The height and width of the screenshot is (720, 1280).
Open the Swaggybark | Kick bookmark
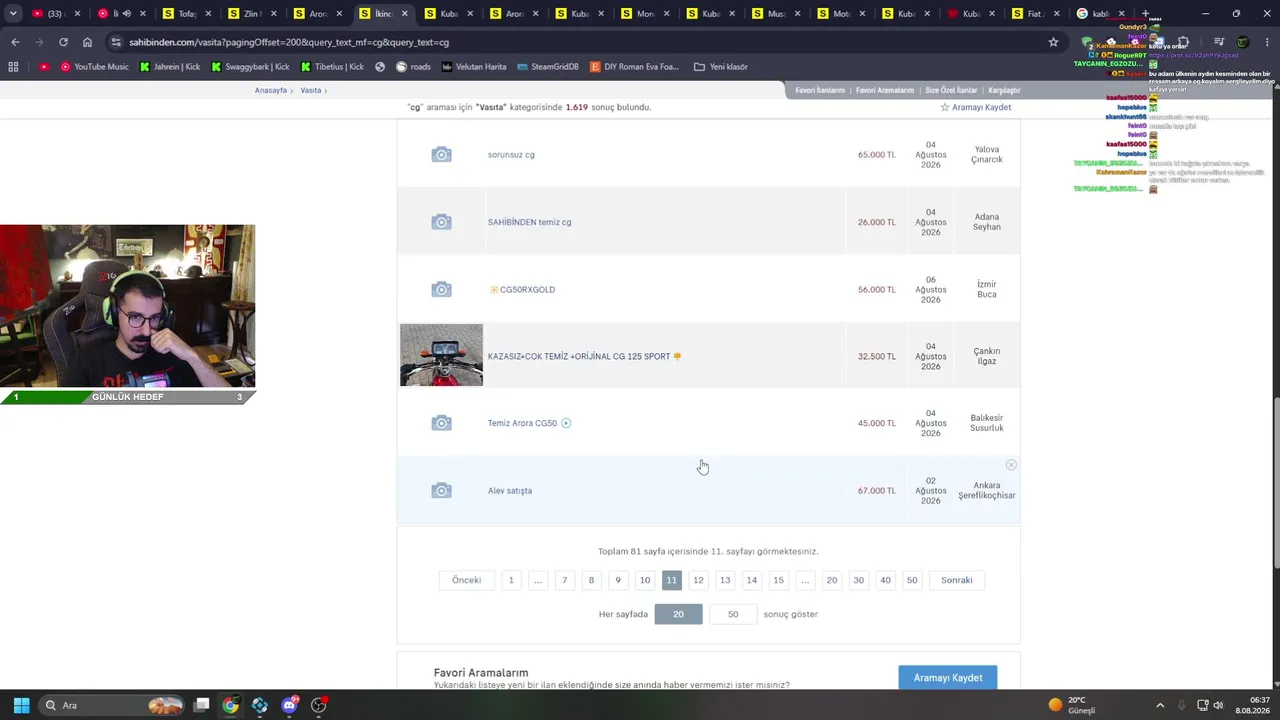(x=250, y=67)
